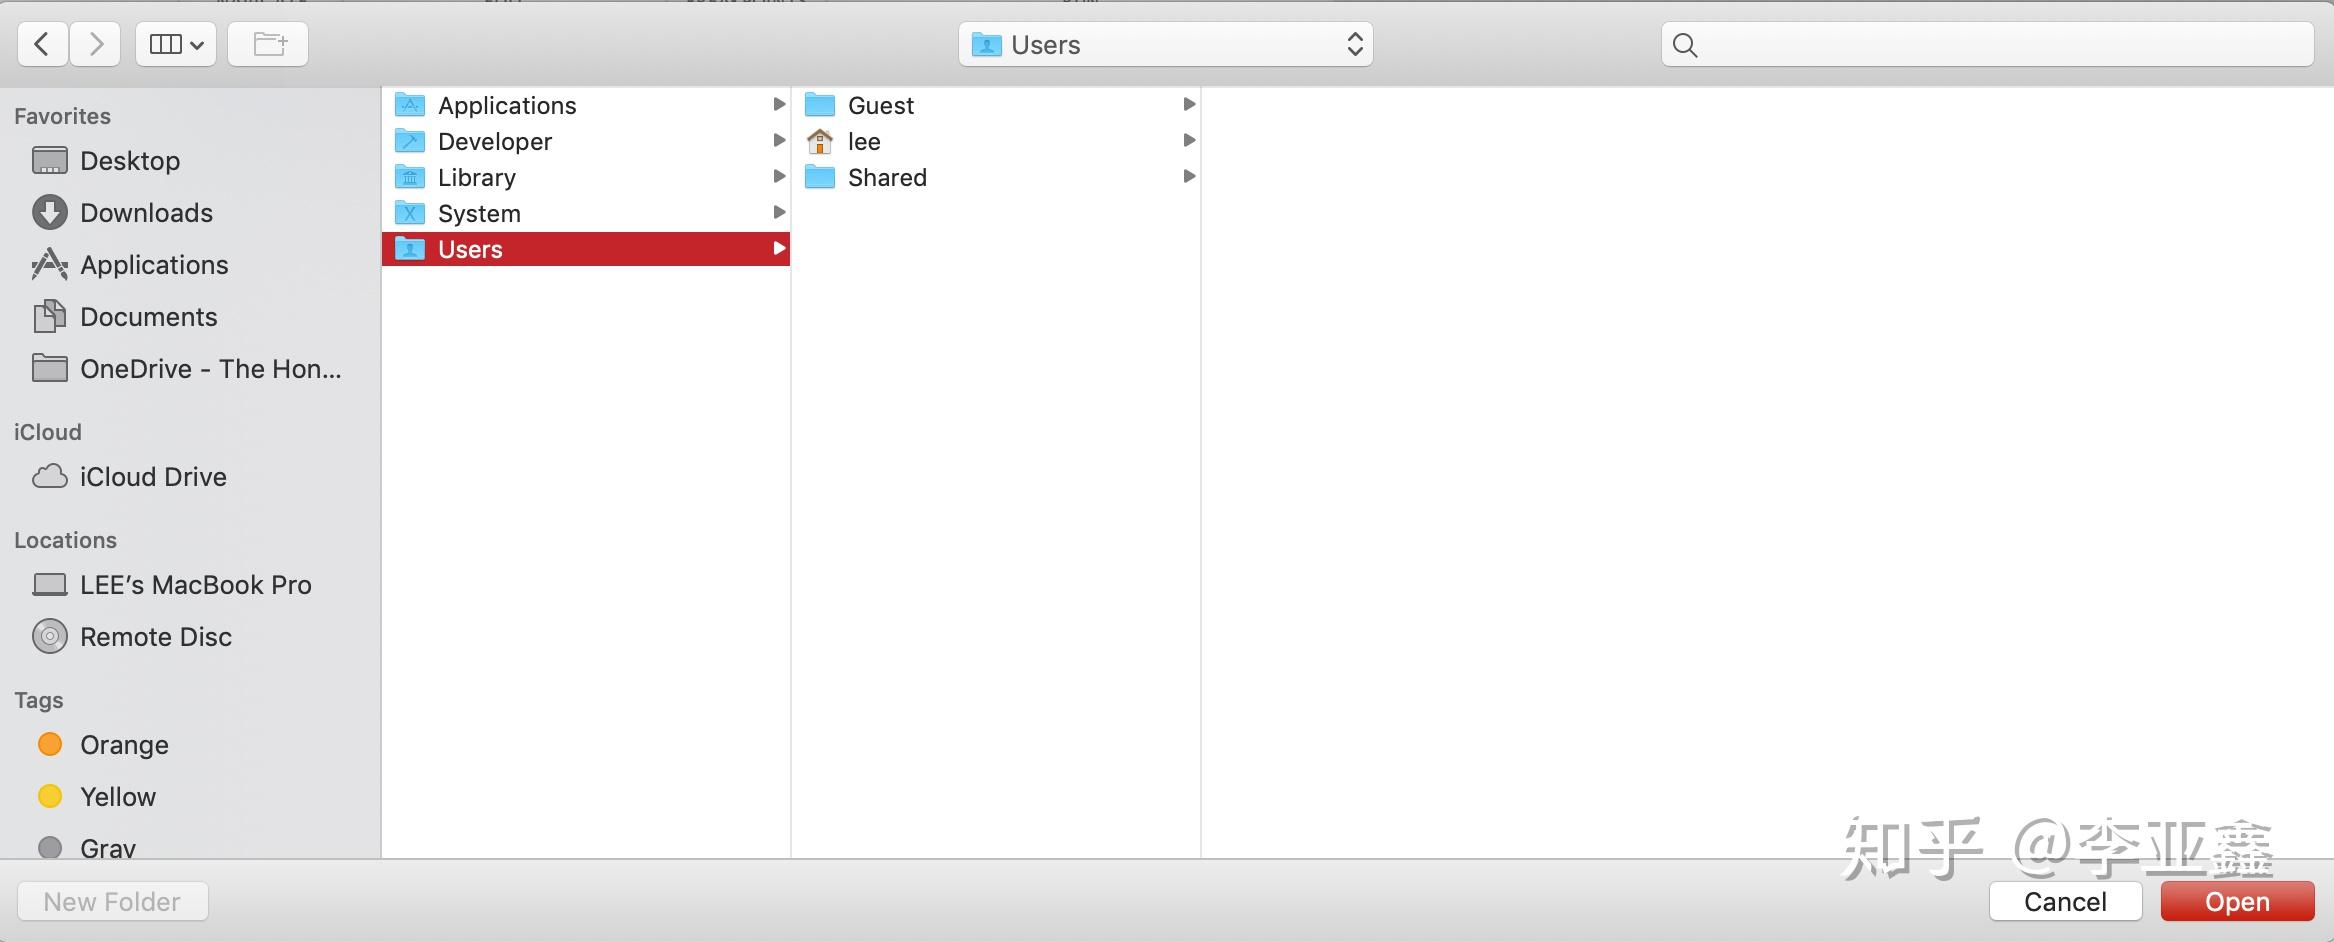
Task: Click the back navigation arrow
Action: [x=42, y=43]
